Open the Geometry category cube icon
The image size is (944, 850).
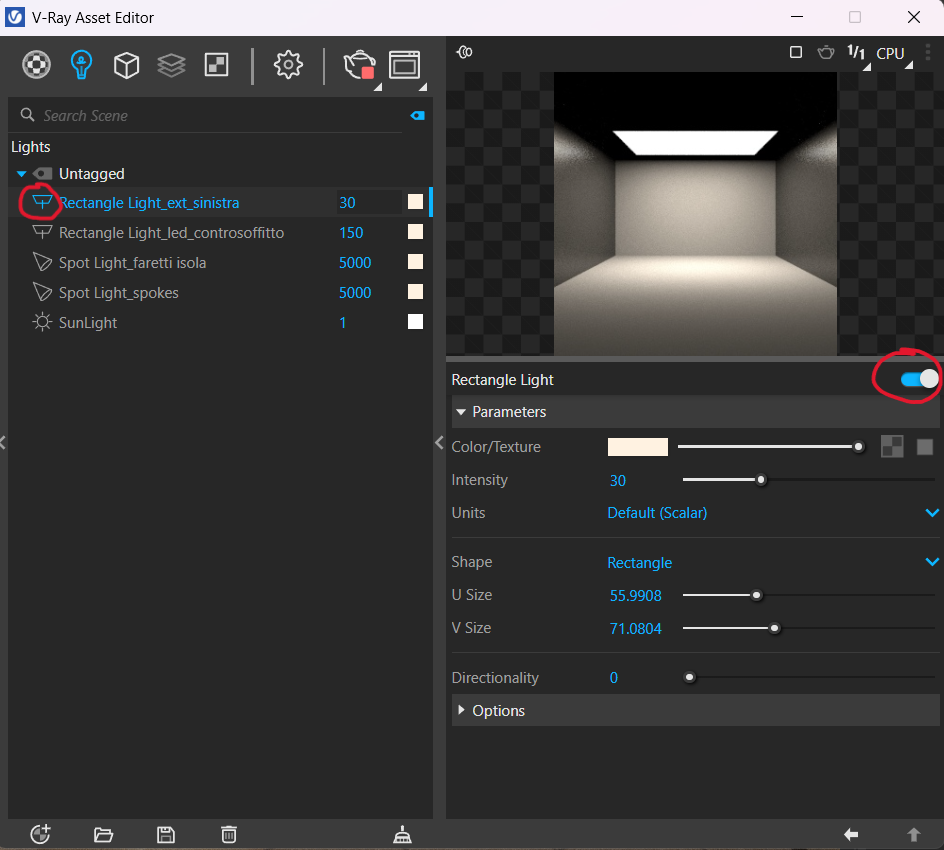pyautogui.click(x=126, y=64)
